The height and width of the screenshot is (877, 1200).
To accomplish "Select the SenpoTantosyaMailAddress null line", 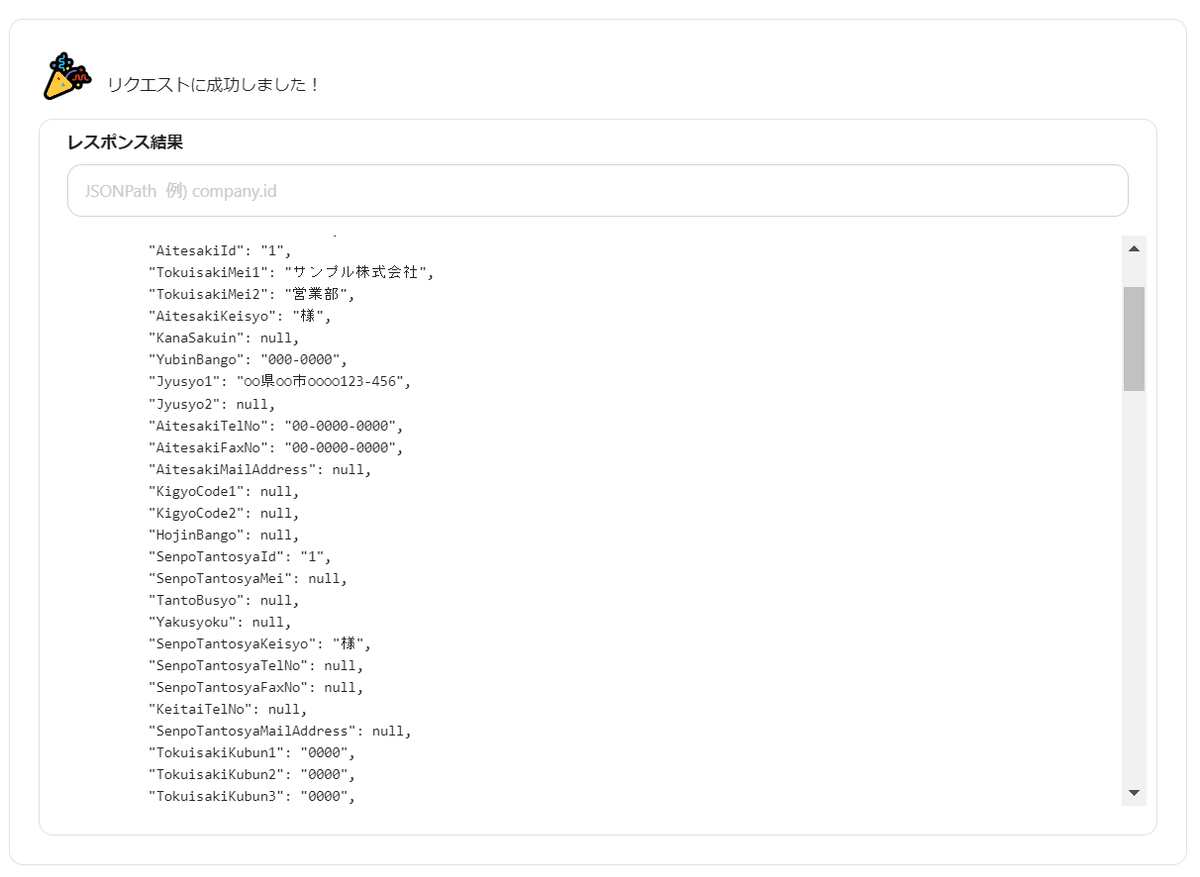I will tap(279, 731).
